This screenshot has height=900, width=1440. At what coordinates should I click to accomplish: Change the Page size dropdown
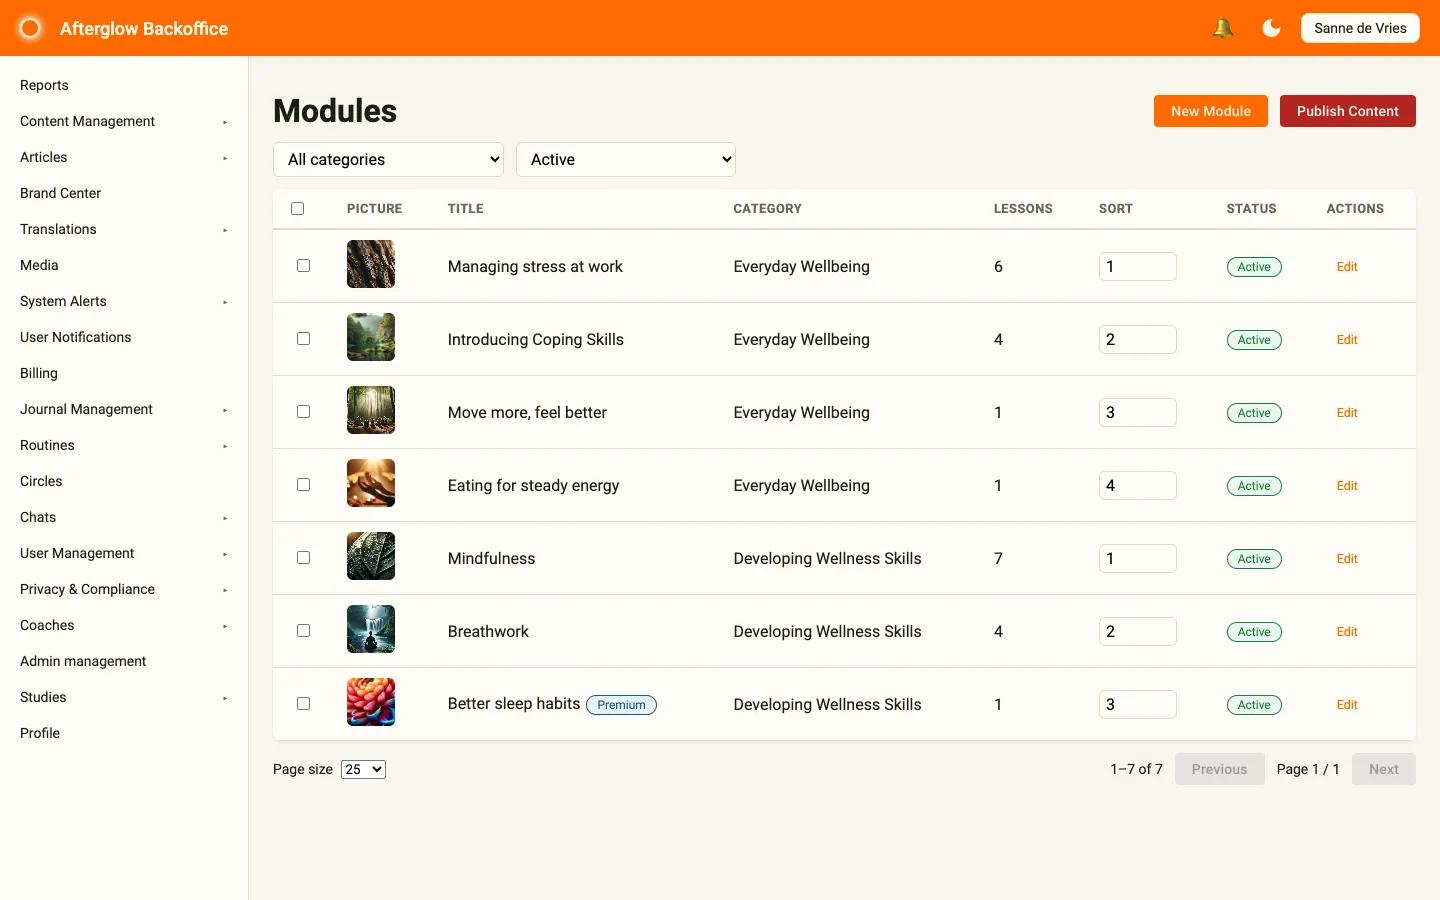click(363, 769)
